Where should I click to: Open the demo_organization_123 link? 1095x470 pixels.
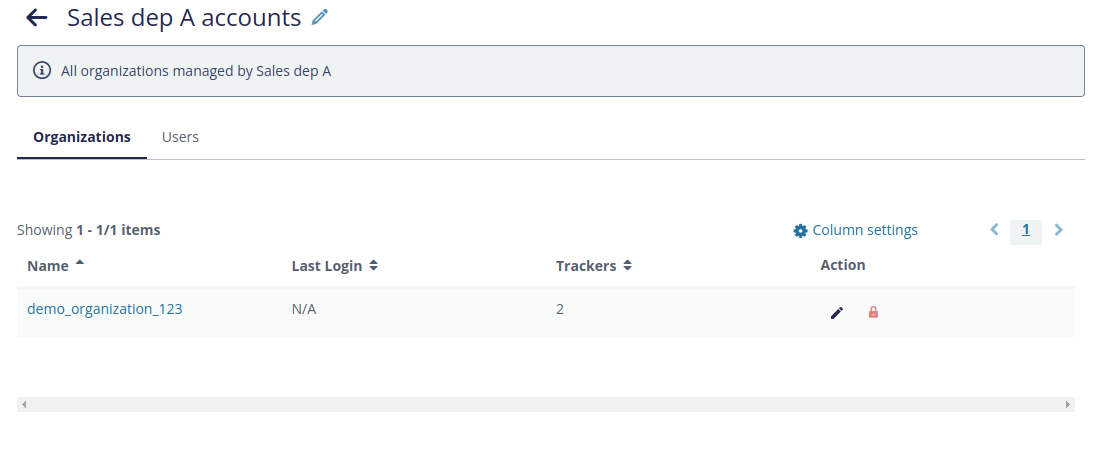[x=105, y=309]
